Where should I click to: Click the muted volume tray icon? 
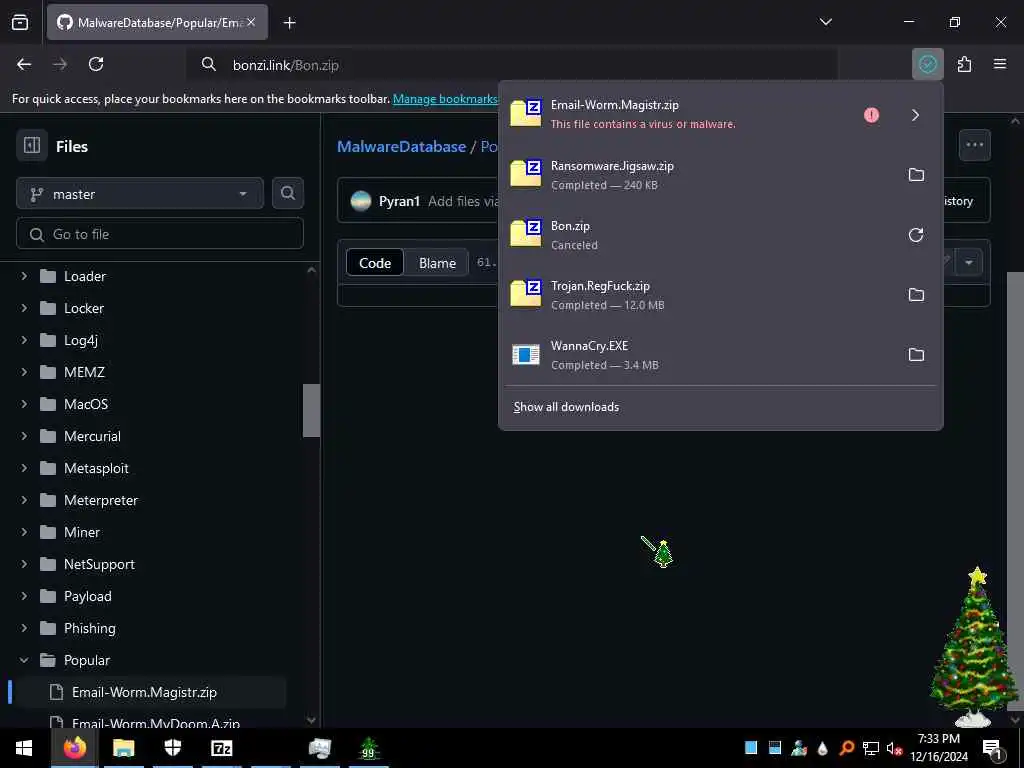893,748
